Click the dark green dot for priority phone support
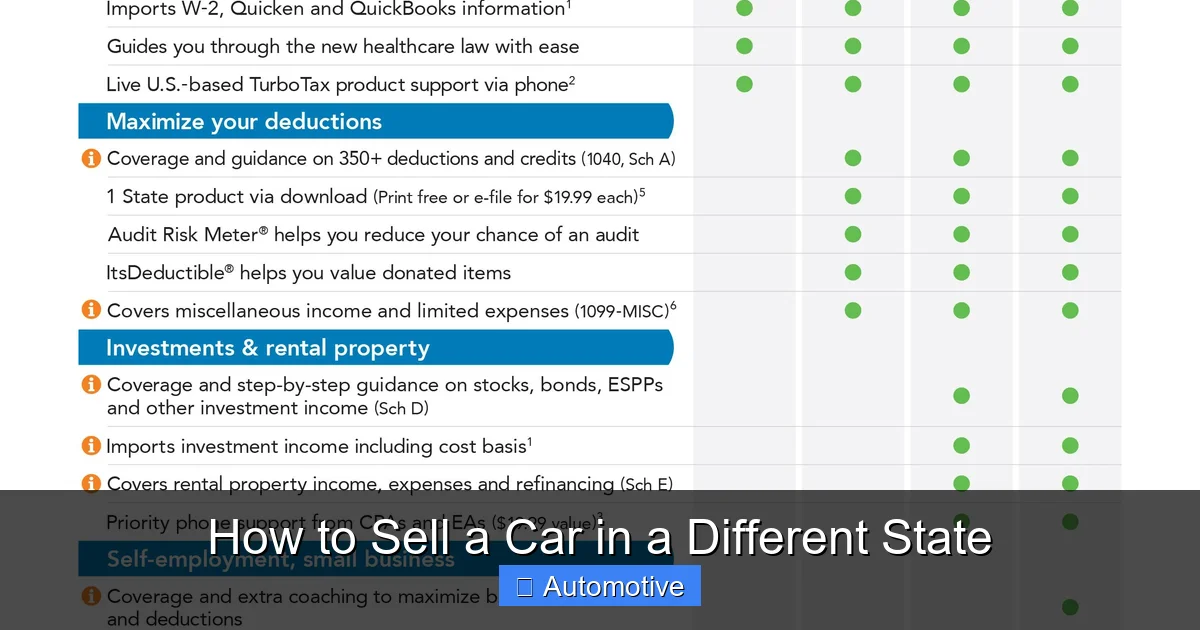Image resolution: width=1200 pixels, height=630 pixels. click(x=1070, y=521)
